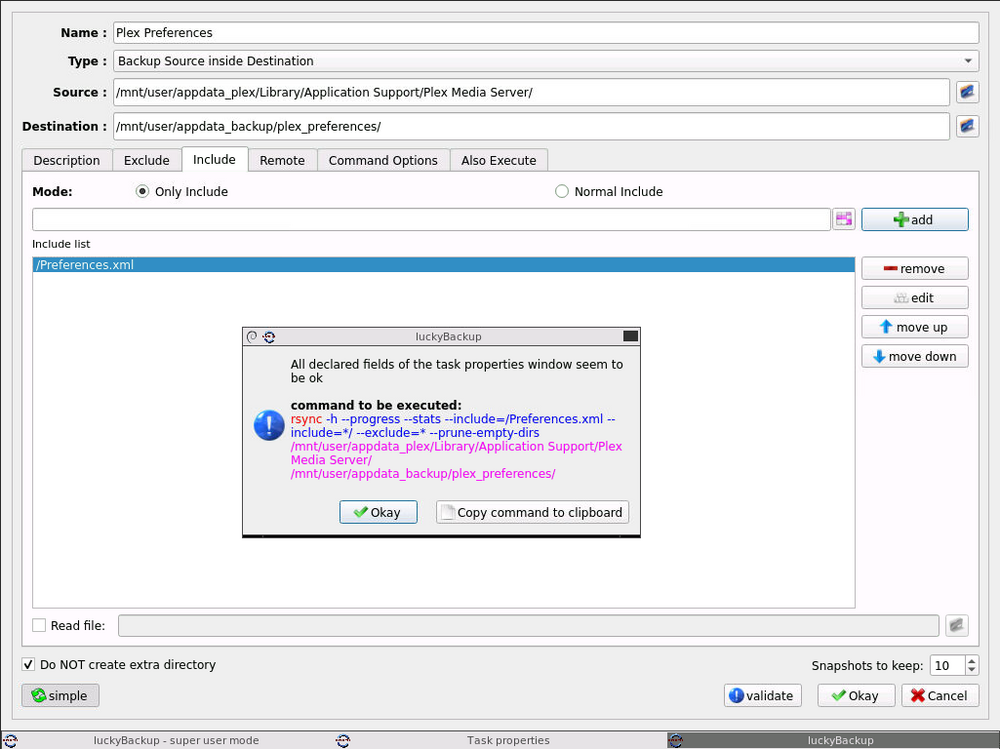The height and width of the screenshot is (749, 1000).
Task: Uncheck Do NOT create extra directory
Action: click(28, 664)
